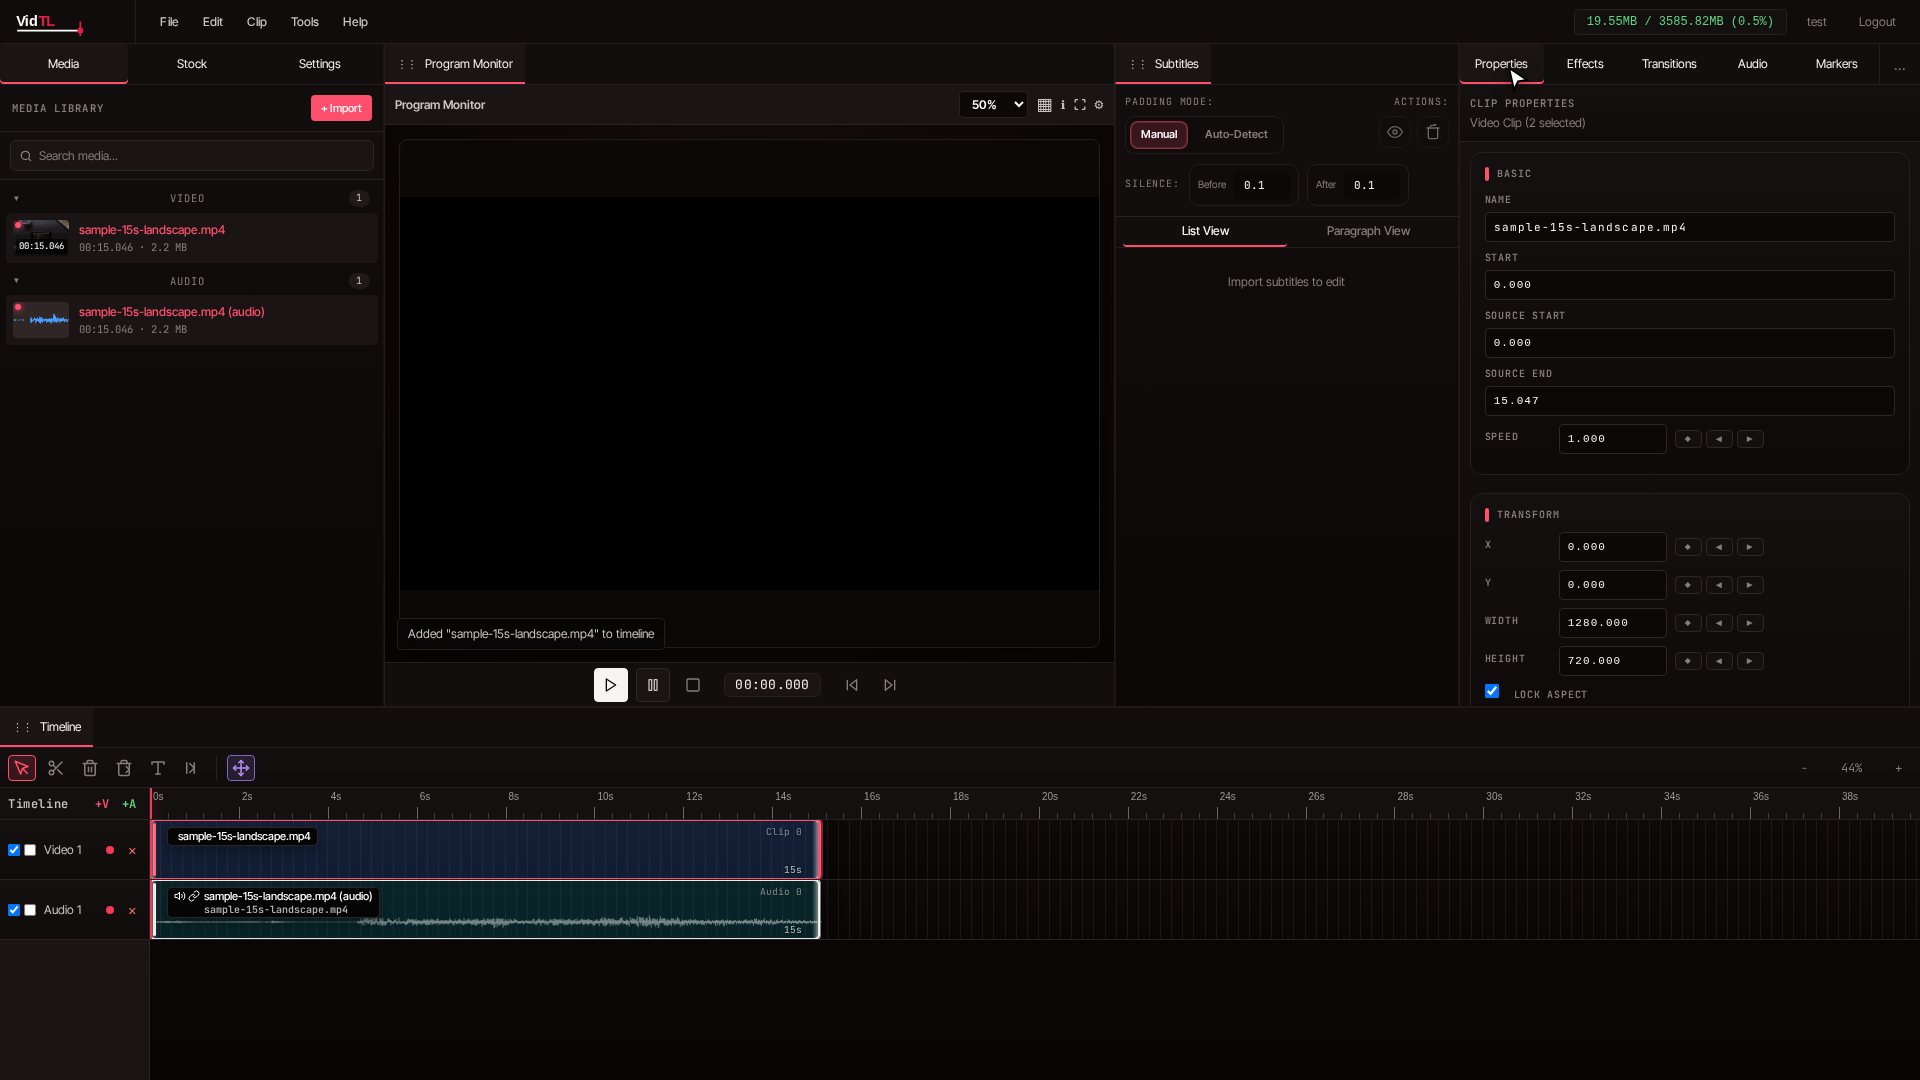
Task: Open the Tools menu
Action: (305, 22)
